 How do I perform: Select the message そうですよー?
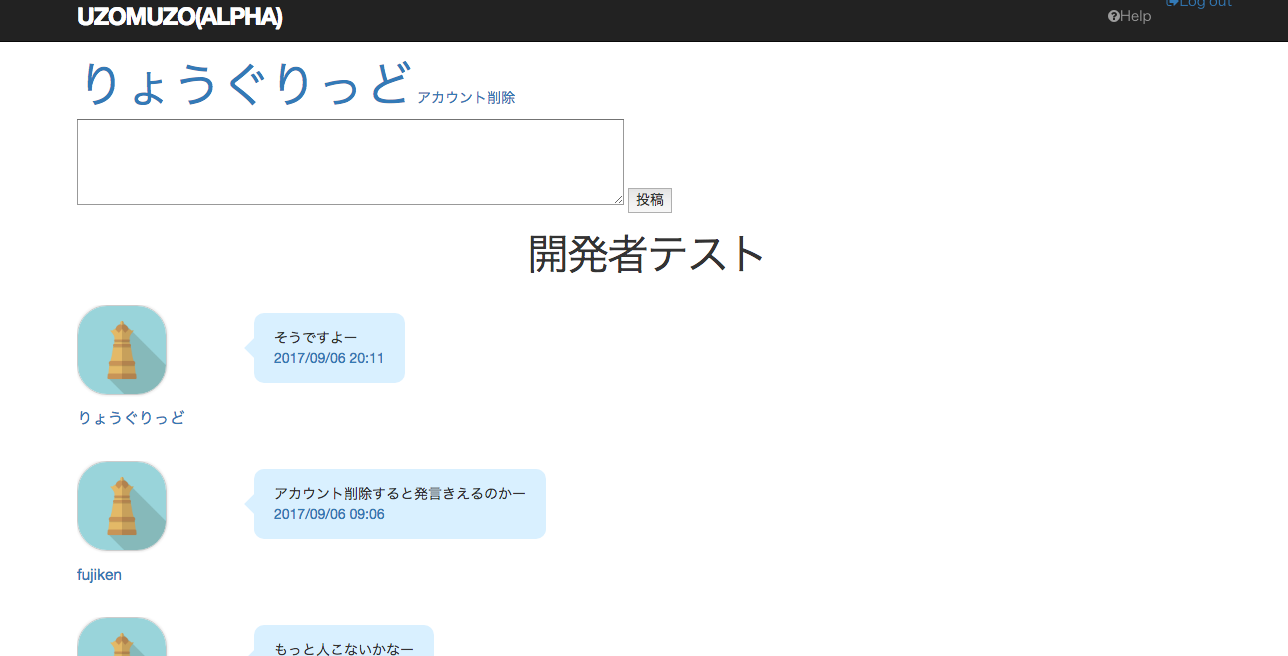click(x=315, y=337)
